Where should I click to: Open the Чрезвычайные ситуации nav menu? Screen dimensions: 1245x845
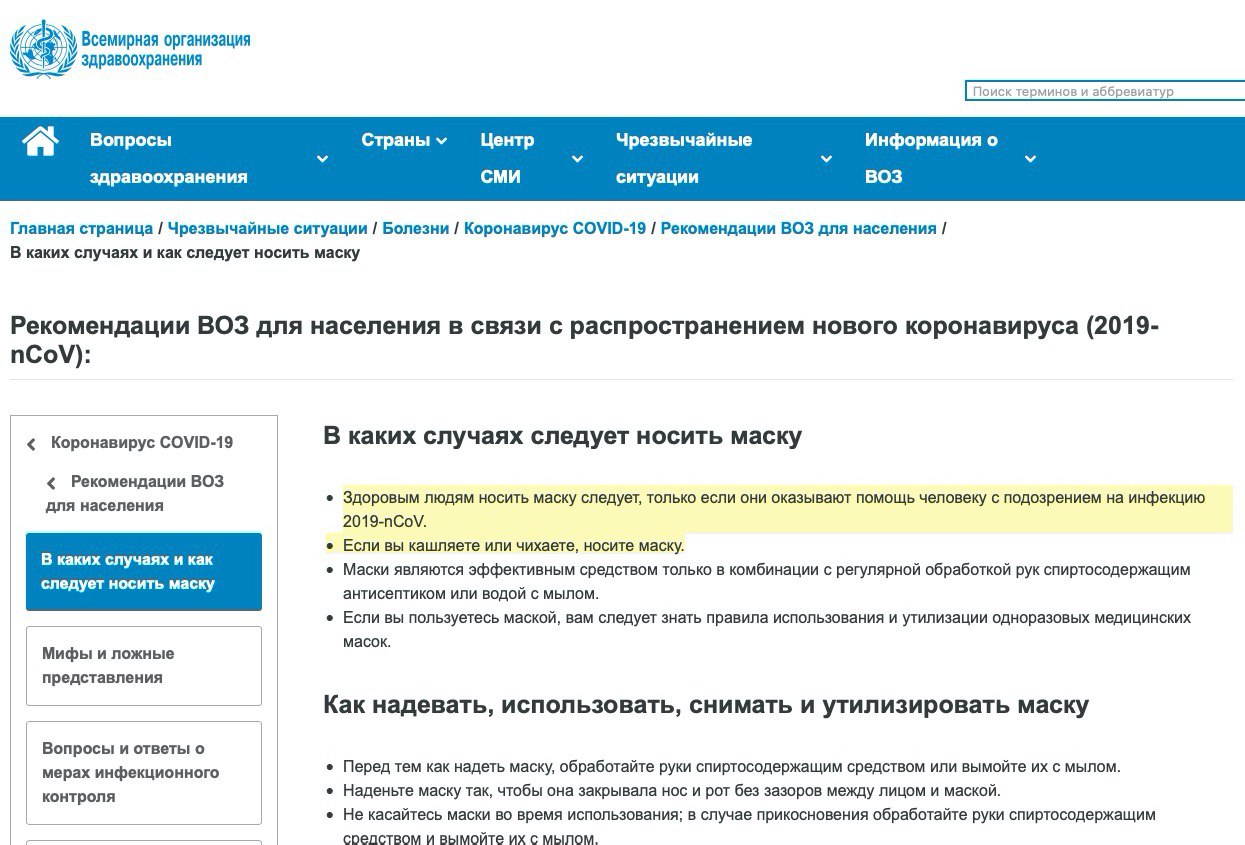(684, 158)
